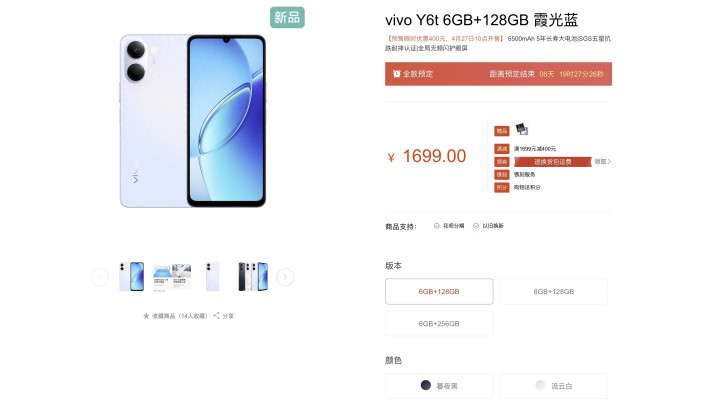Open the 分享 share link
Image resolution: width=719 pixels, height=404 pixels.
pos(228,316)
